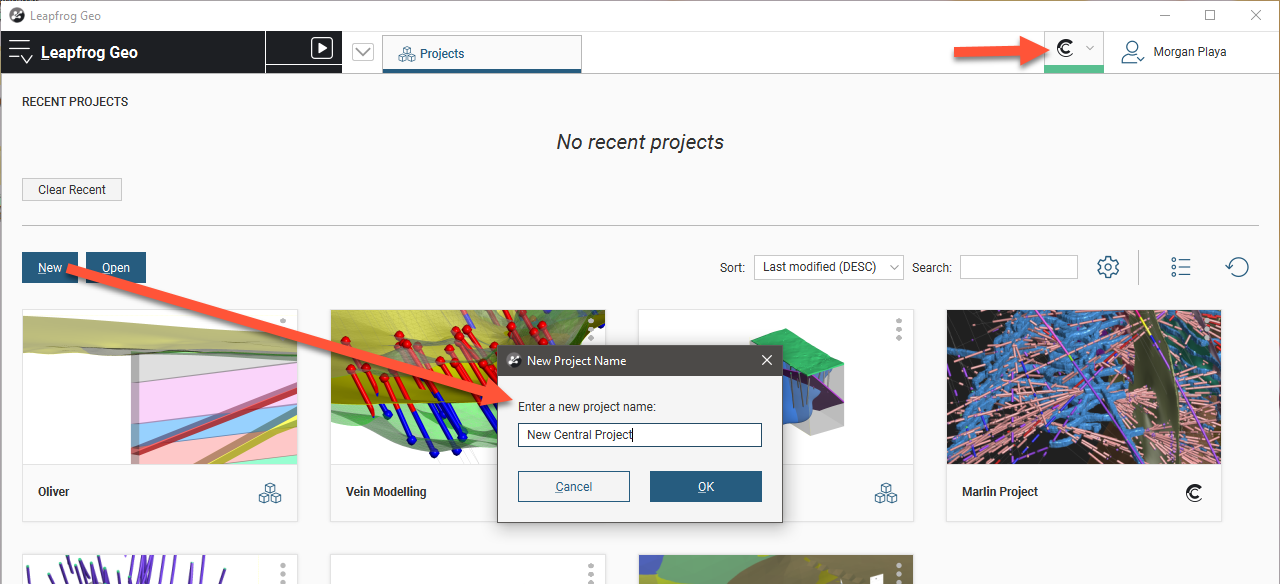
Task: Click the cubes icon on Oliver card
Action: 270,492
